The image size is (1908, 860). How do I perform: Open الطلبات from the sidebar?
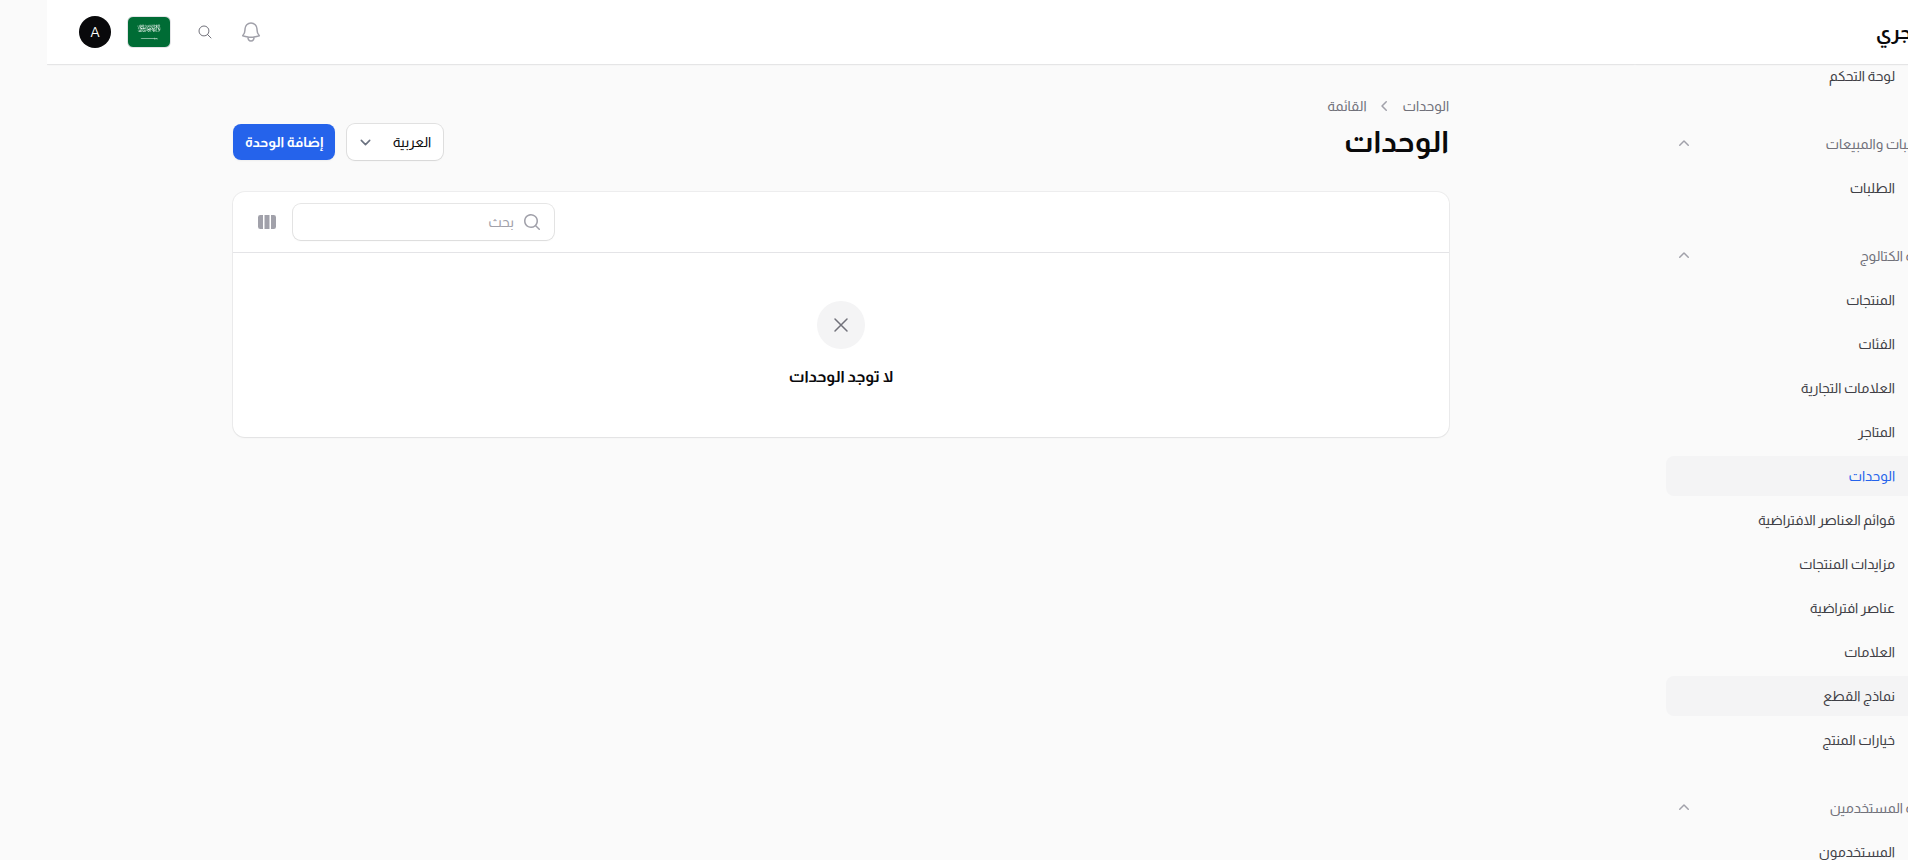[1873, 188]
